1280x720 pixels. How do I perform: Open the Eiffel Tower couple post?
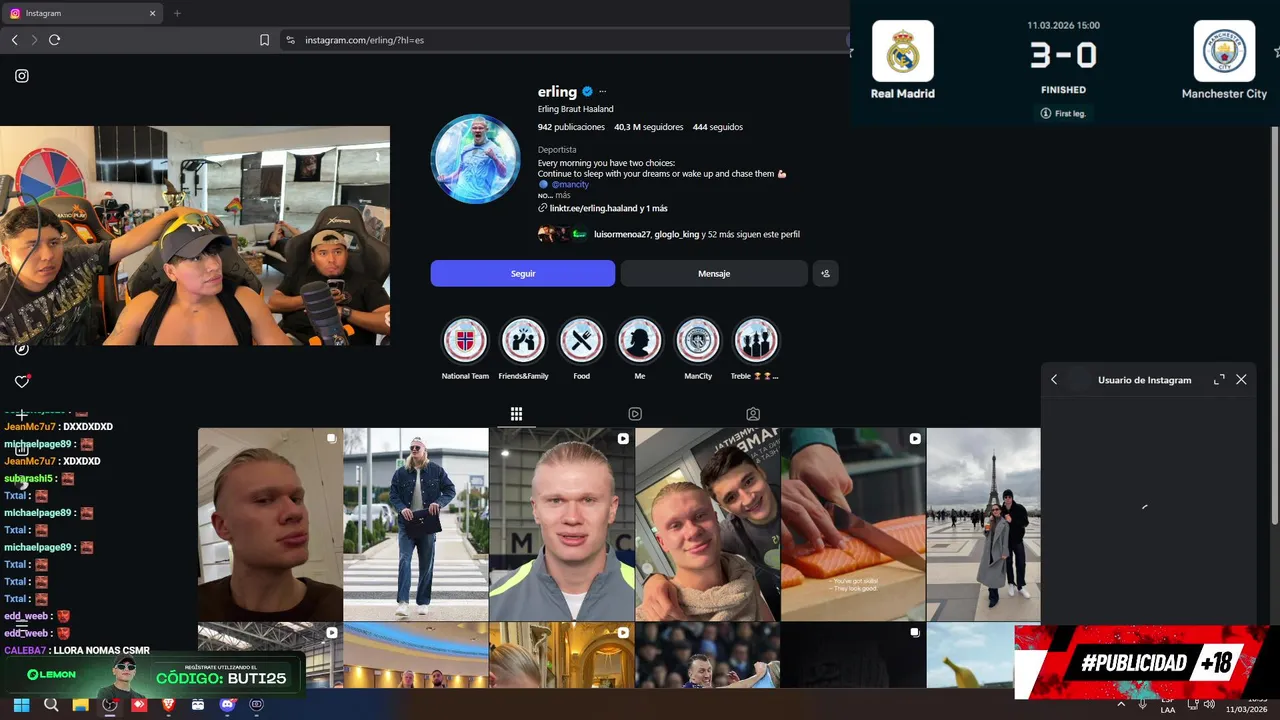pos(984,524)
